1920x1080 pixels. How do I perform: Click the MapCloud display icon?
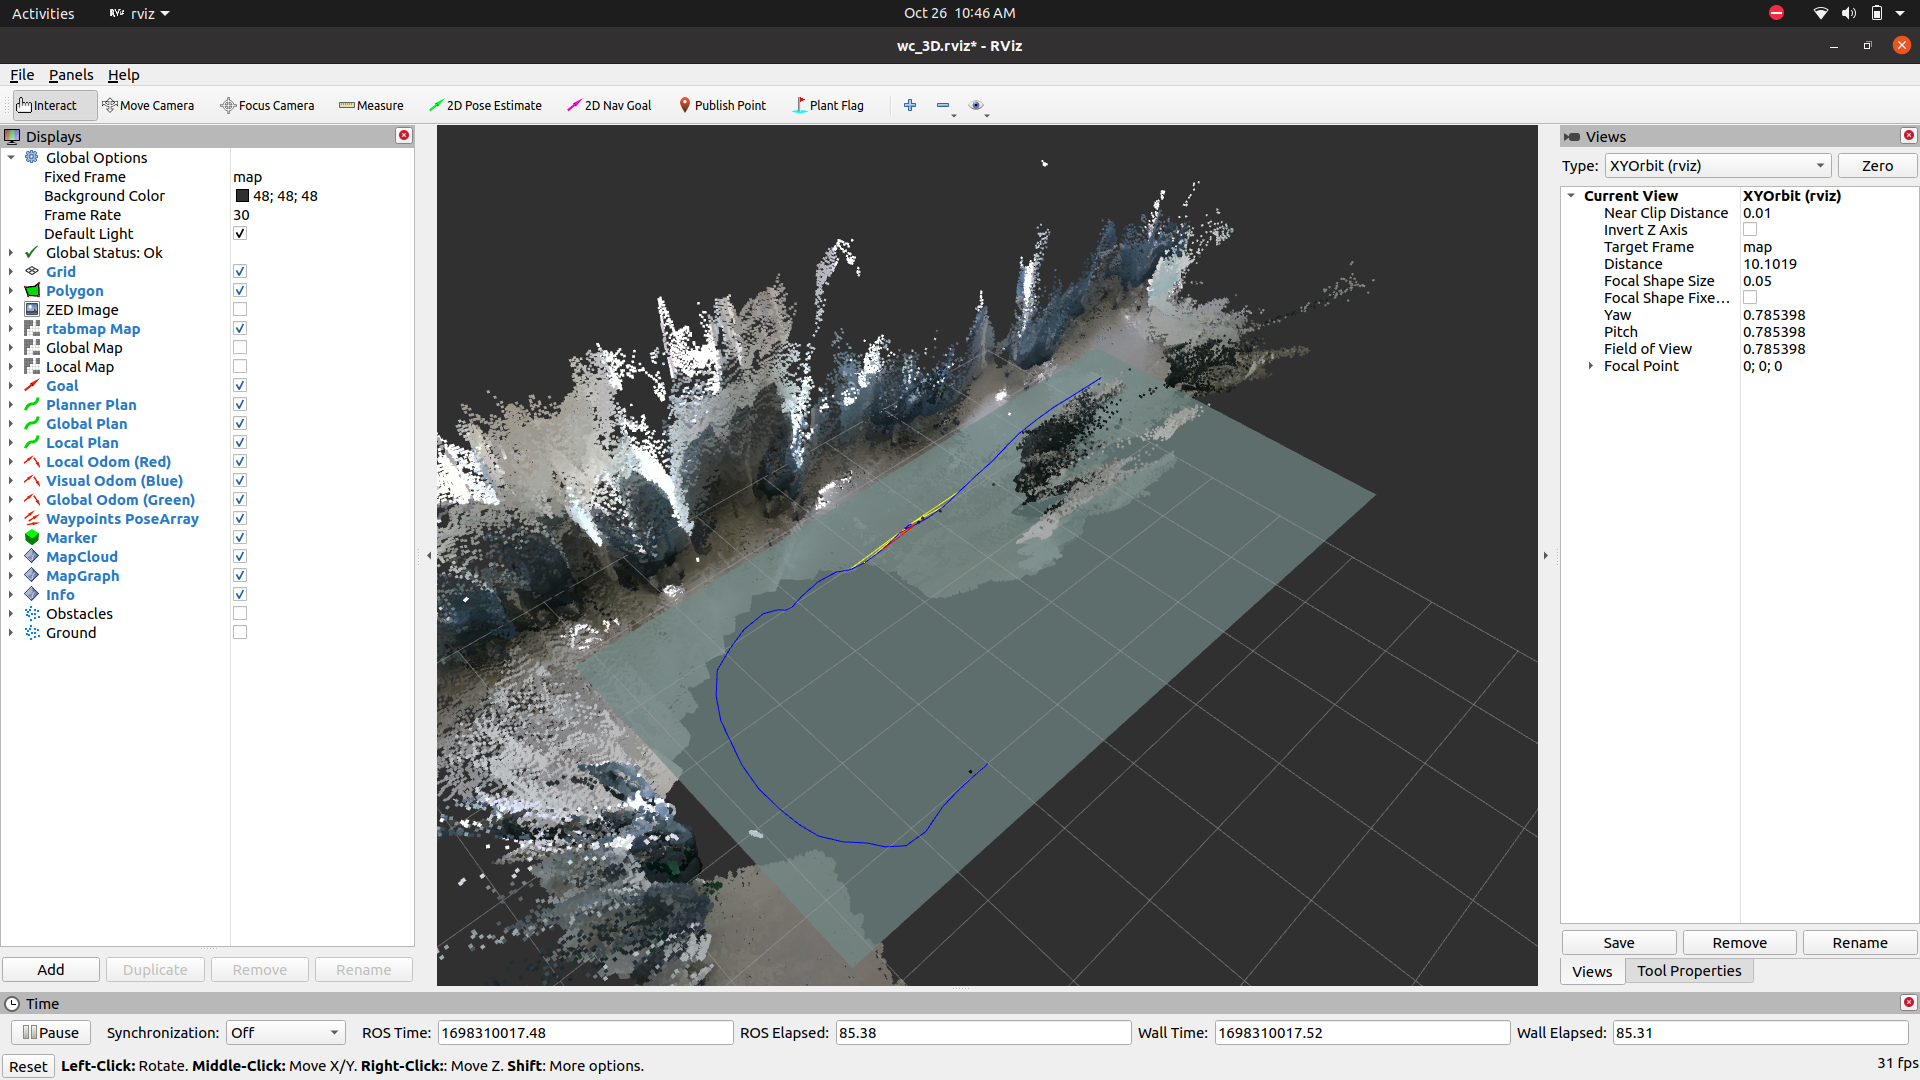[32, 556]
